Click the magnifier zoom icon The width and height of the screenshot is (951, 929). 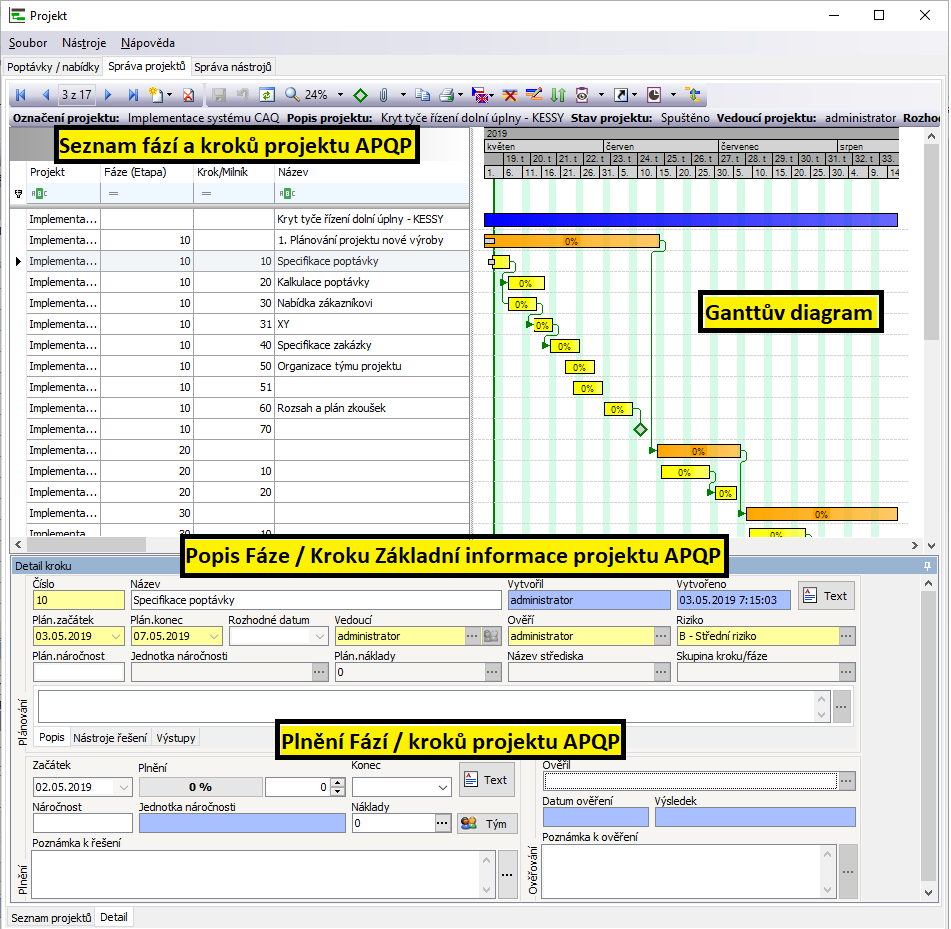click(x=292, y=95)
